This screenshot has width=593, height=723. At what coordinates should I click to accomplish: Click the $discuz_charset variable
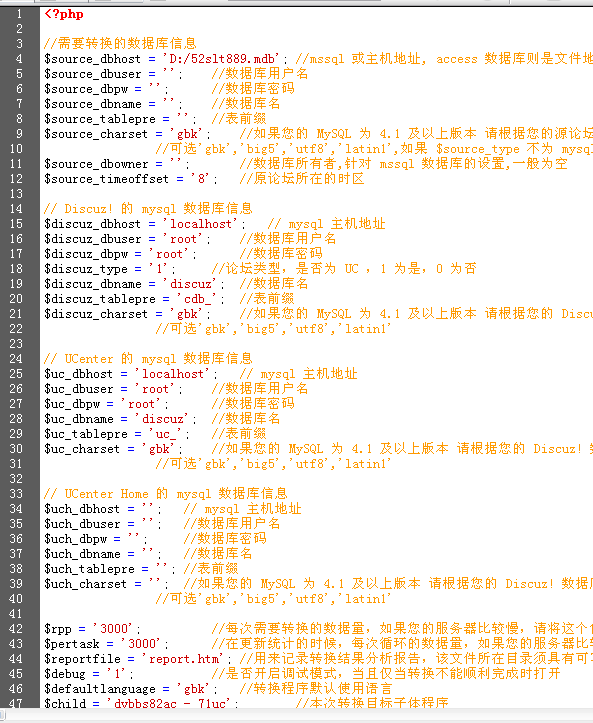coord(96,314)
